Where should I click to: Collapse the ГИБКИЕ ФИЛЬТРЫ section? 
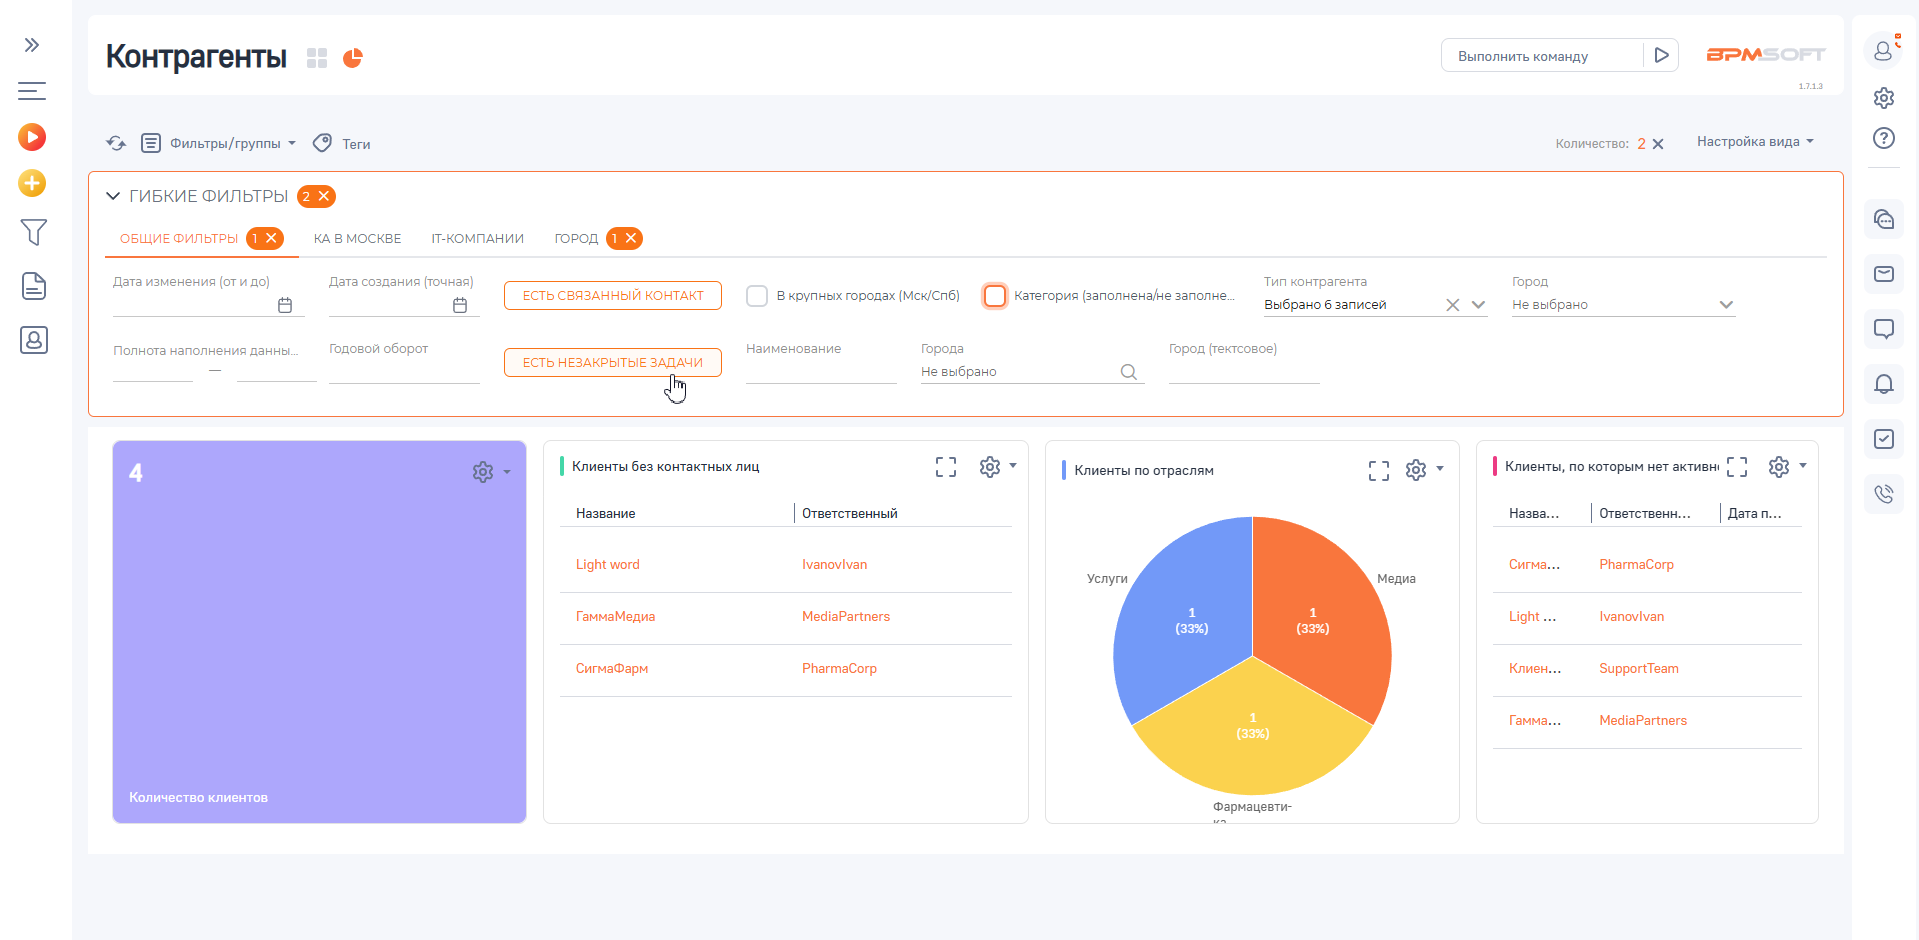113,196
